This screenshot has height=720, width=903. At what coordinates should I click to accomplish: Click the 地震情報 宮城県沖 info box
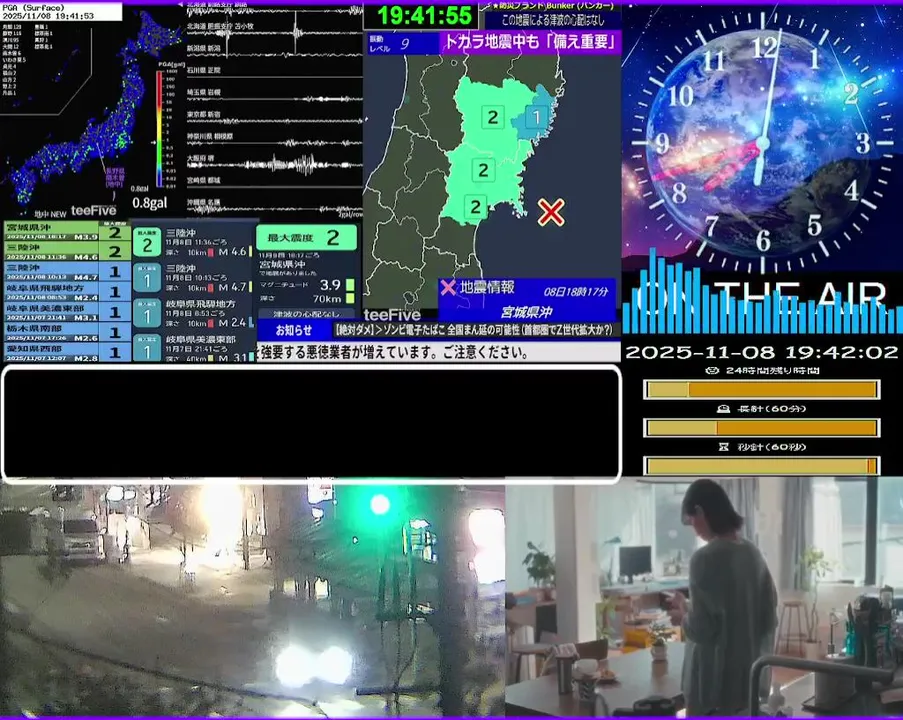click(x=527, y=300)
